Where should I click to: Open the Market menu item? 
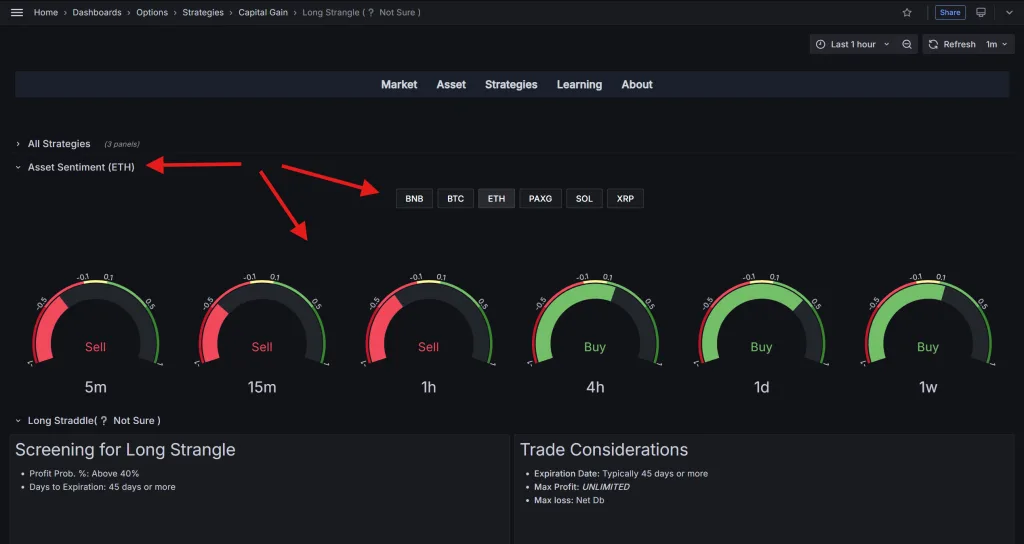click(x=399, y=84)
